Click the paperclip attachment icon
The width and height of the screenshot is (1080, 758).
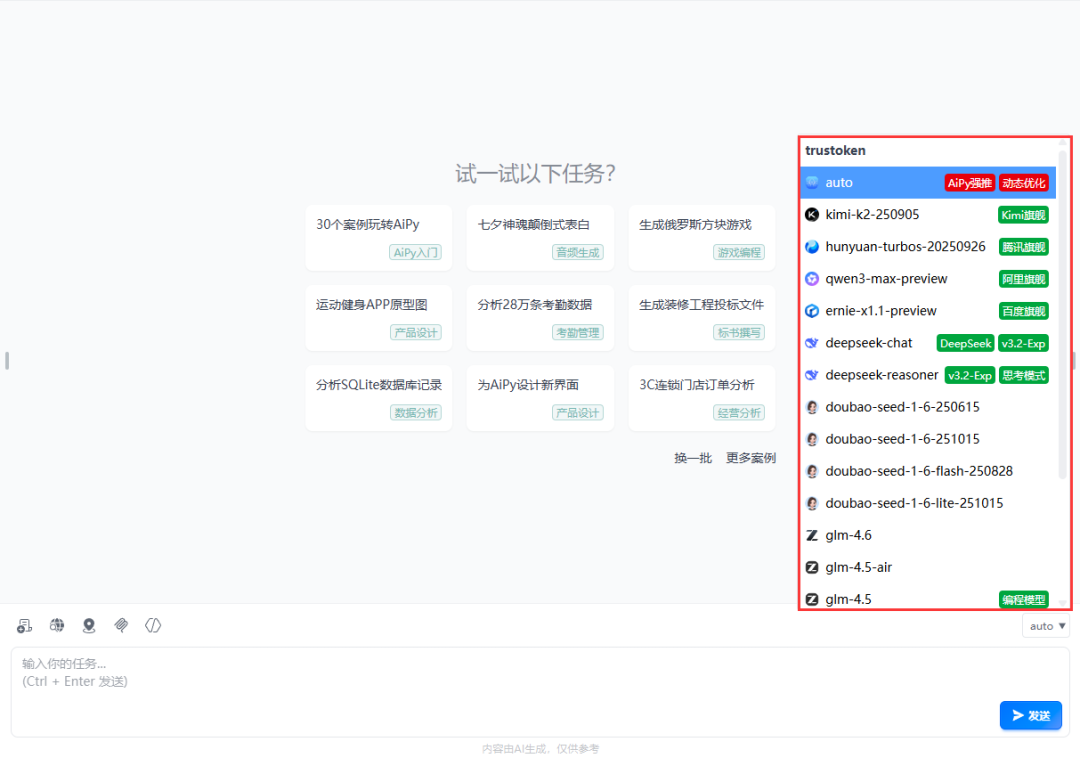121,625
